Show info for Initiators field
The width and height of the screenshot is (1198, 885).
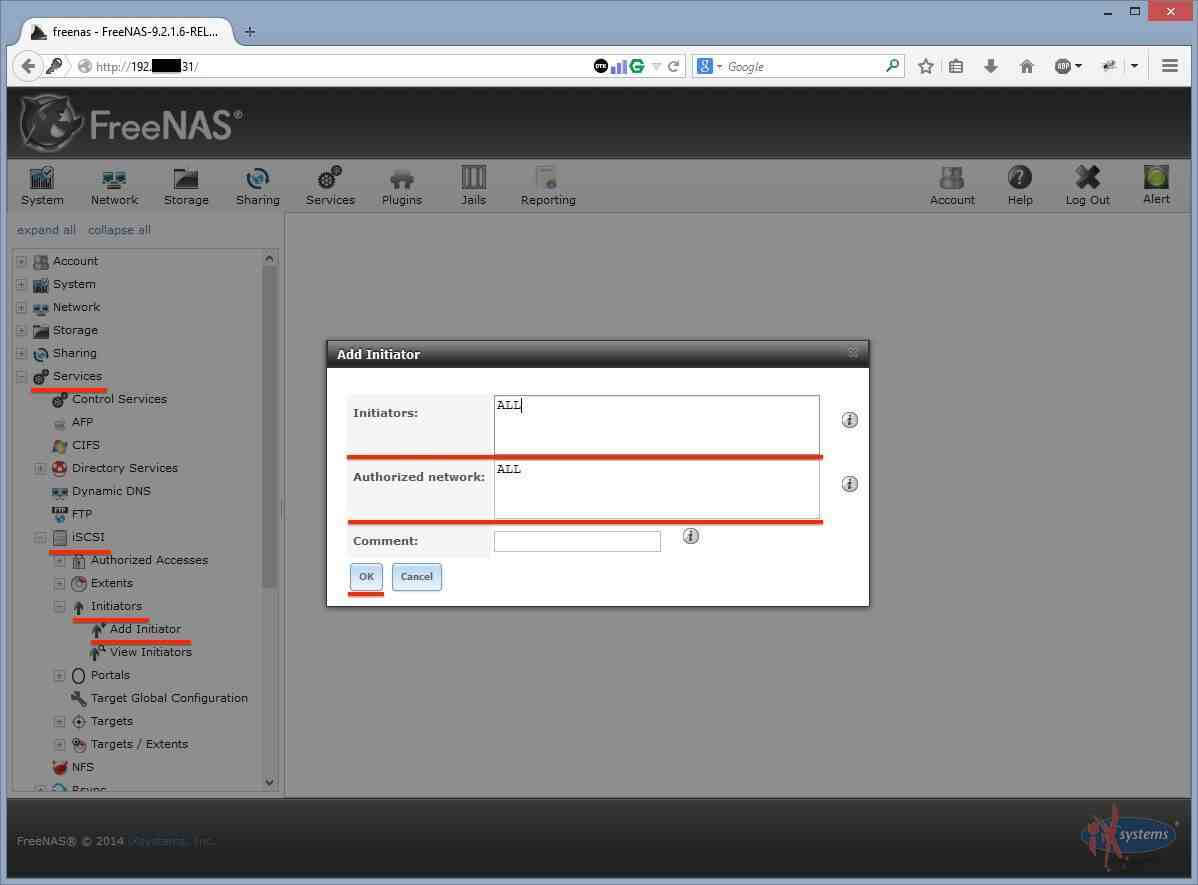click(850, 420)
